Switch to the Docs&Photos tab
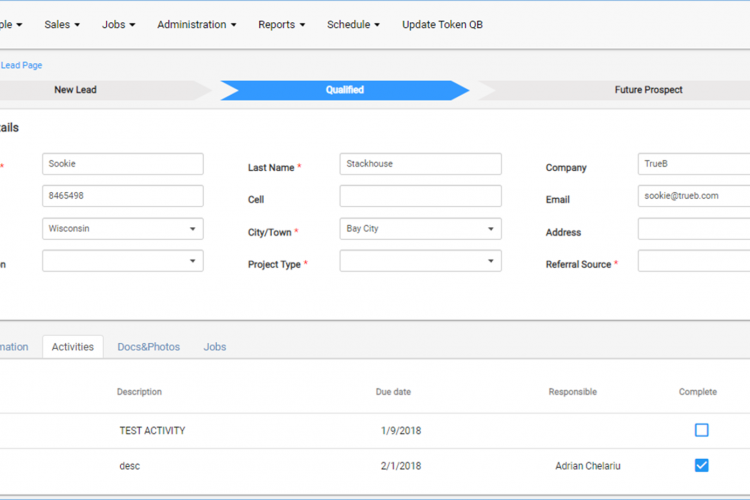Viewport: 750px width, 500px height. (x=148, y=347)
